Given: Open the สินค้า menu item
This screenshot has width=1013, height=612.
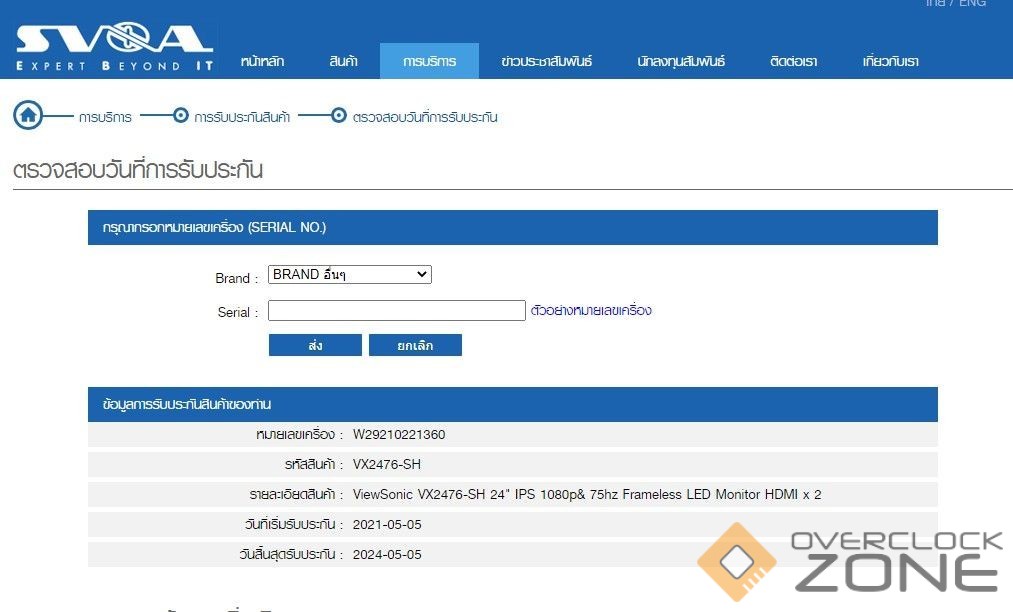Looking at the screenshot, I should click(x=343, y=61).
